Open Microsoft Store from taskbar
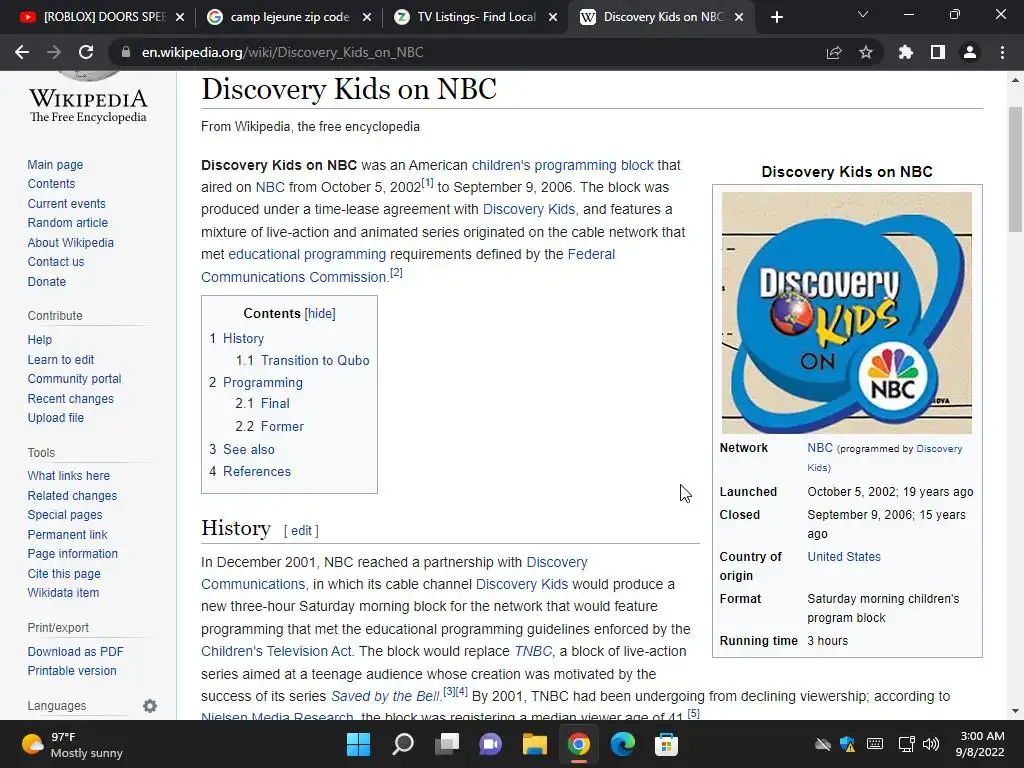 (x=667, y=744)
